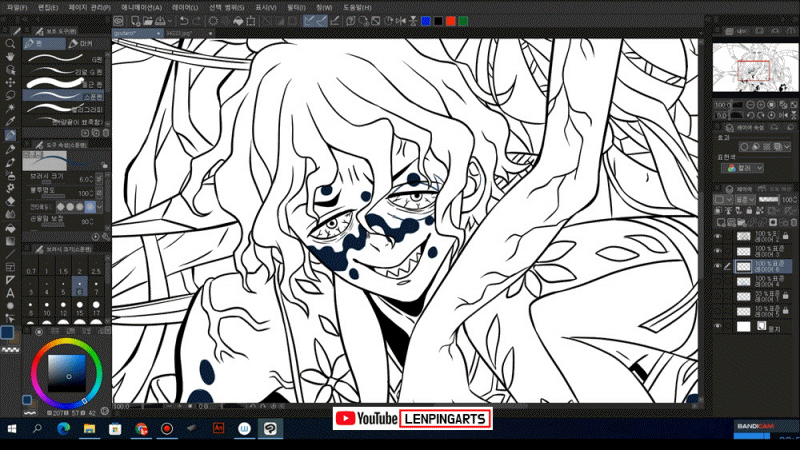Click zoom out icon in navigator panel

(x=751, y=105)
